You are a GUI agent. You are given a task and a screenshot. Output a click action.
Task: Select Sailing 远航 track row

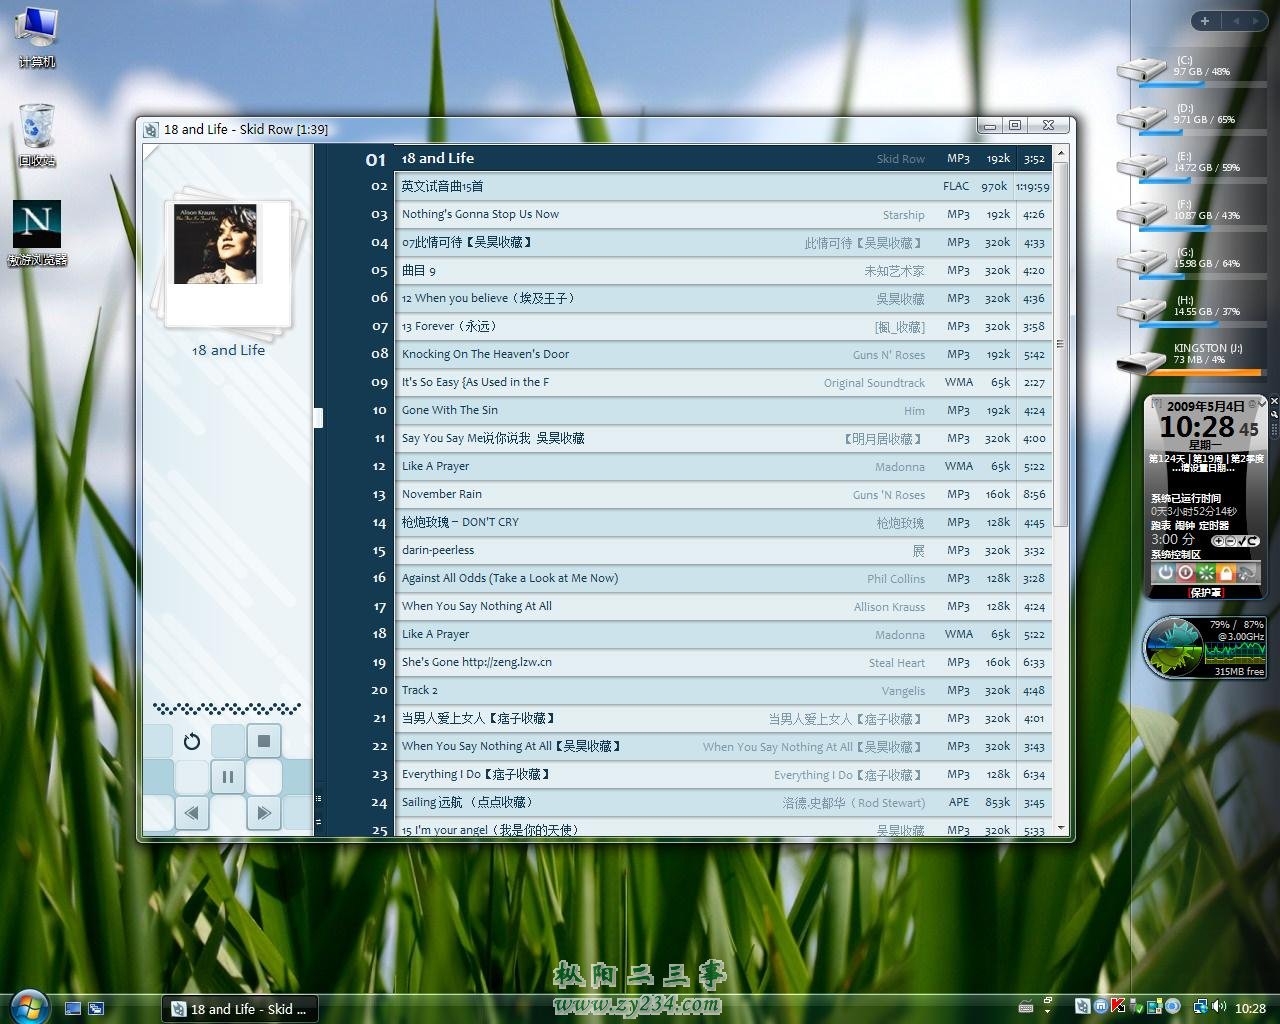click(x=723, y=802)
